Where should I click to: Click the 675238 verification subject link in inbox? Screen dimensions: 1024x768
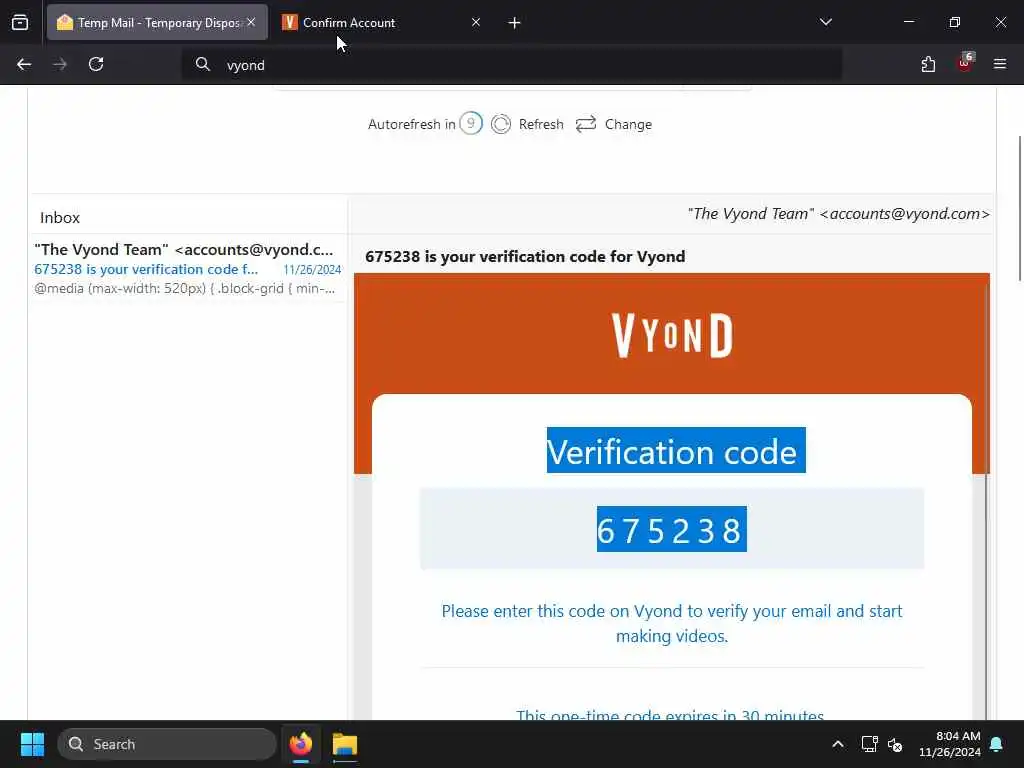146,269
